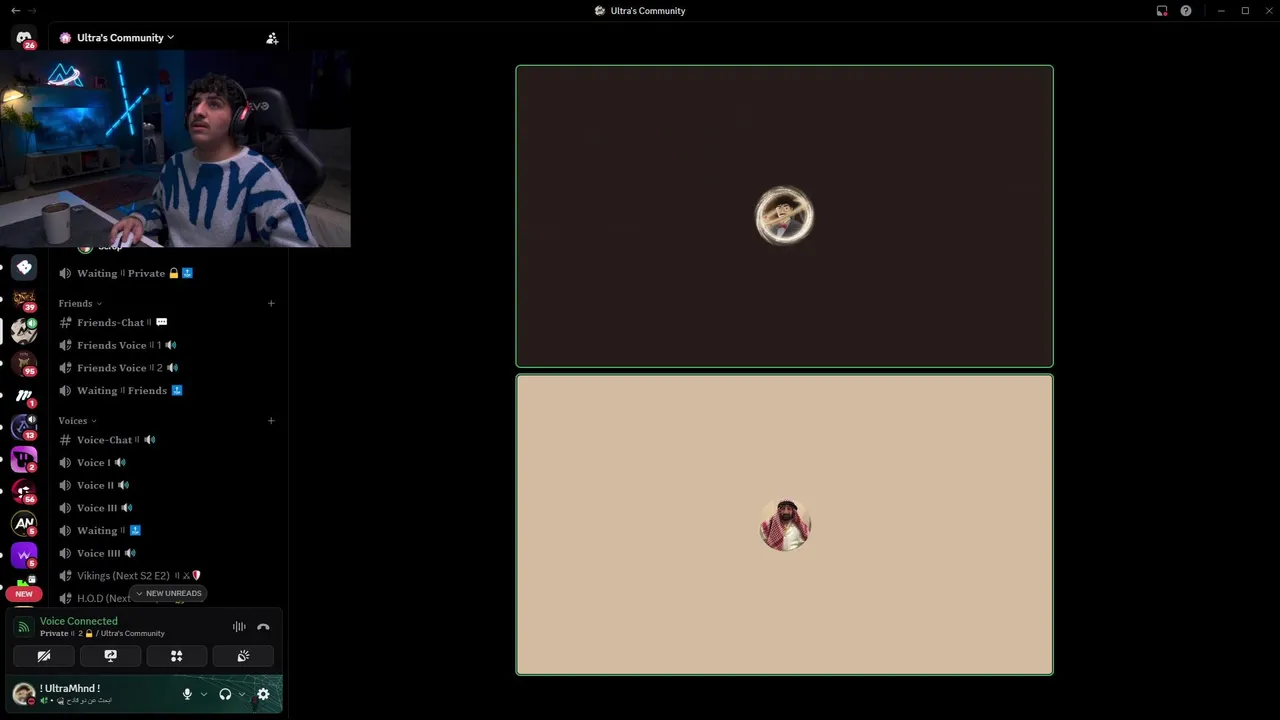Screen dimensions: 1280x720
Task: Turn on camera in voice panel
Action: (44, 656)
